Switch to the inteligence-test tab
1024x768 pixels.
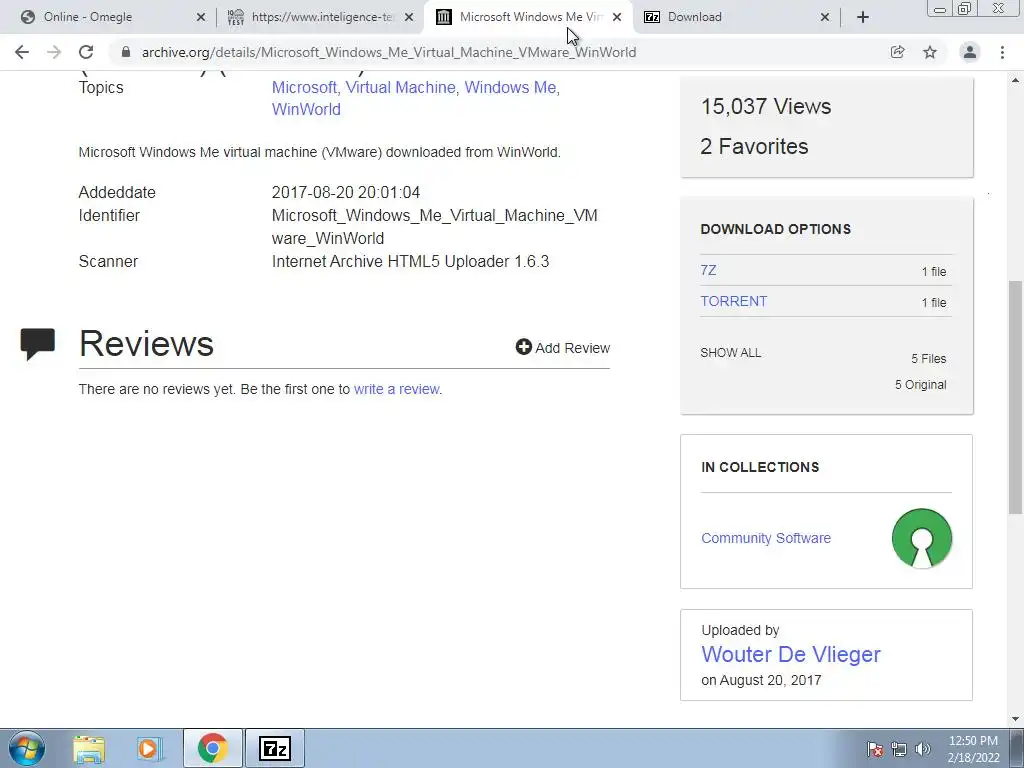[320, 18]
